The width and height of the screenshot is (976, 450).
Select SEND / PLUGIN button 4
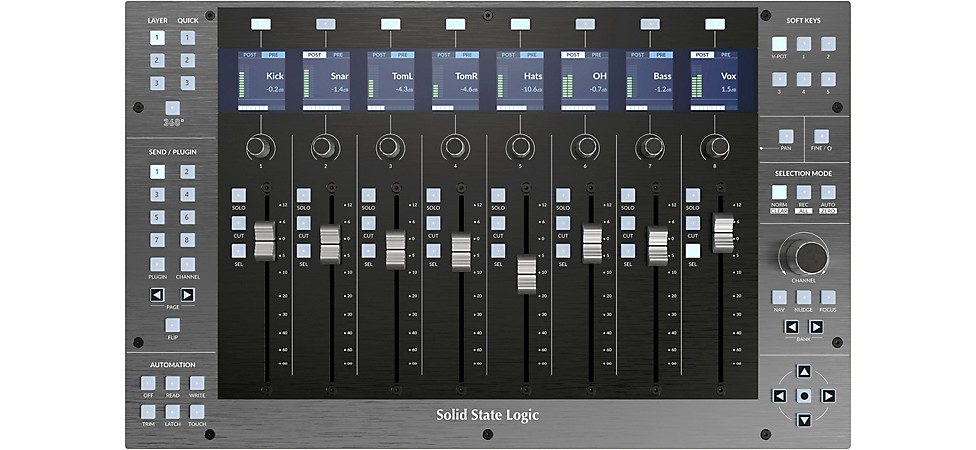tap(188, 195)
